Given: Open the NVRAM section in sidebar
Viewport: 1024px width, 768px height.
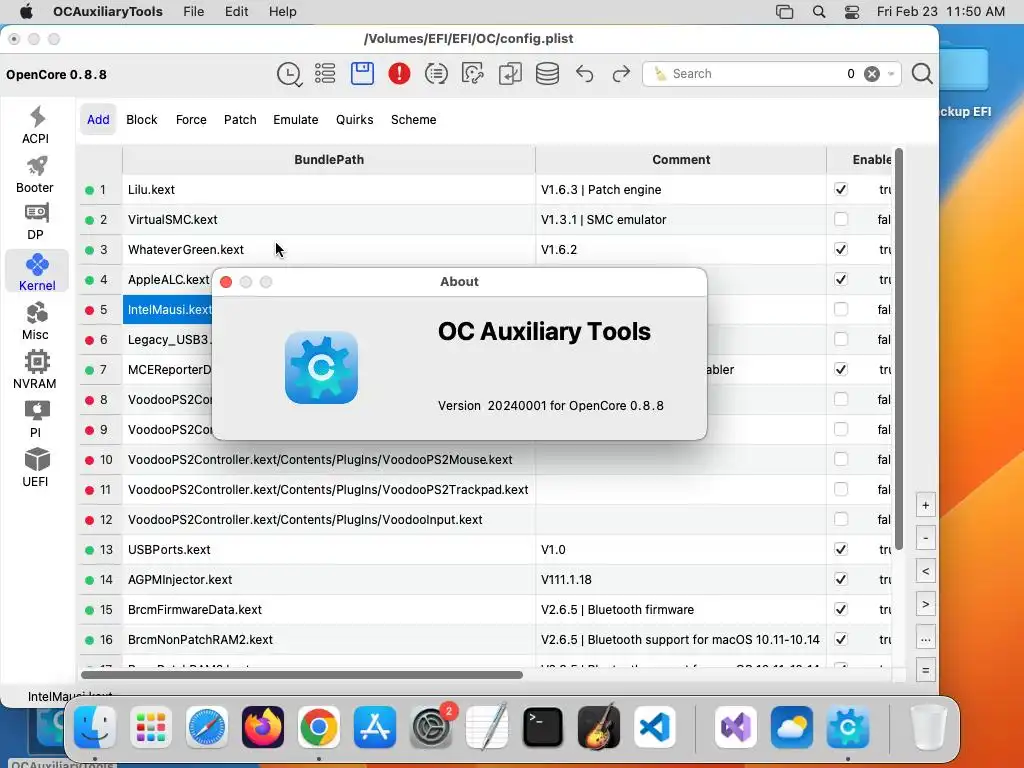Looking at the screenshot, I should click(x=36, y=370).
